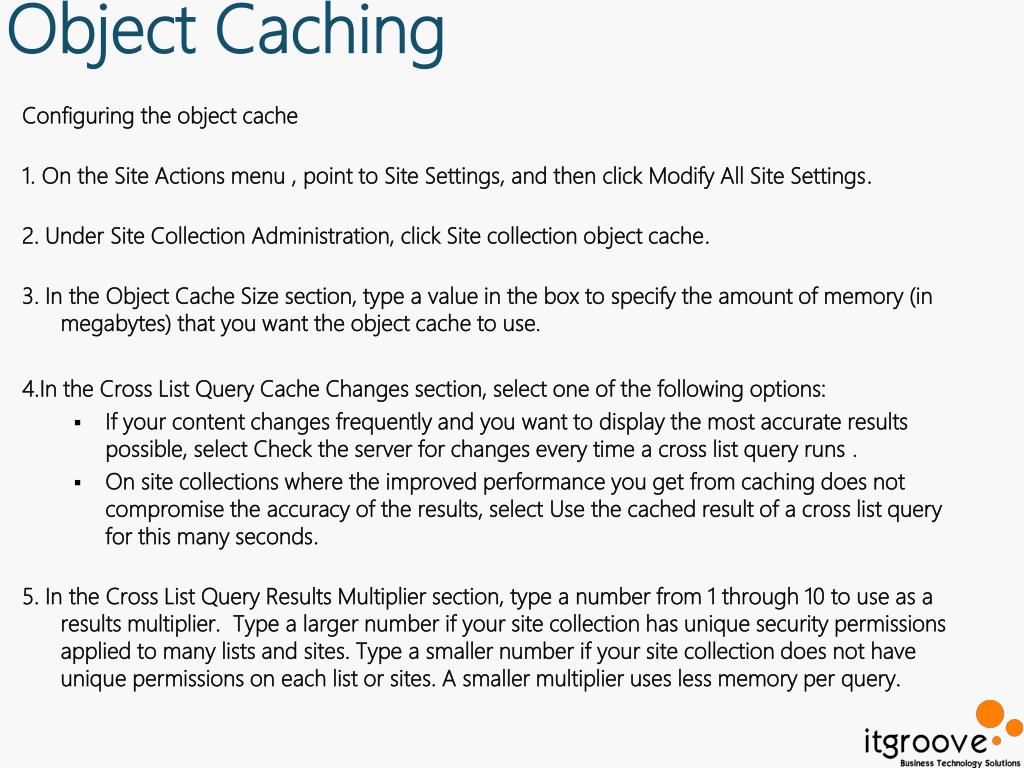1024x768 pixels.
Task: Click the Object Caching slide title
Action: click(227, 31)
